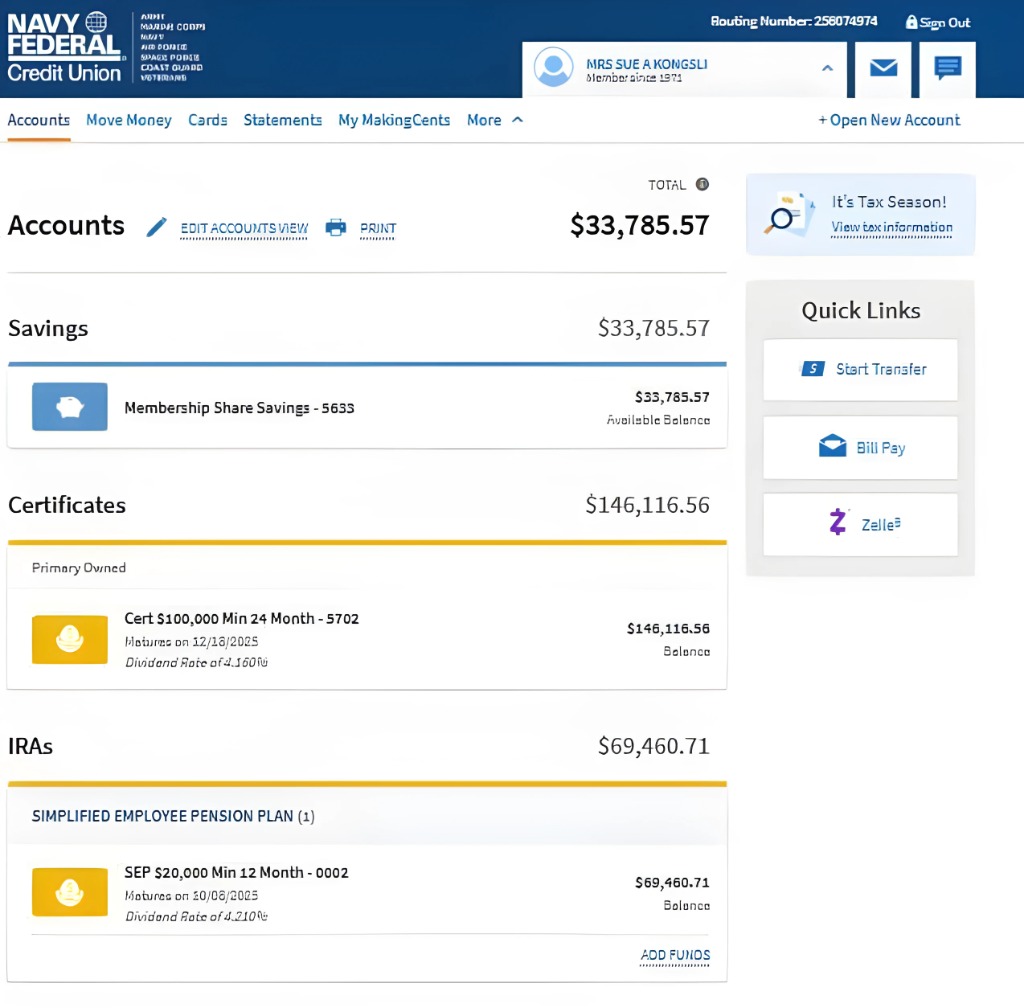The width and height of the screenshot is (1024, 1008).
Task: Click the tax season magnifier document icon
Action: [x=789, y=213]
